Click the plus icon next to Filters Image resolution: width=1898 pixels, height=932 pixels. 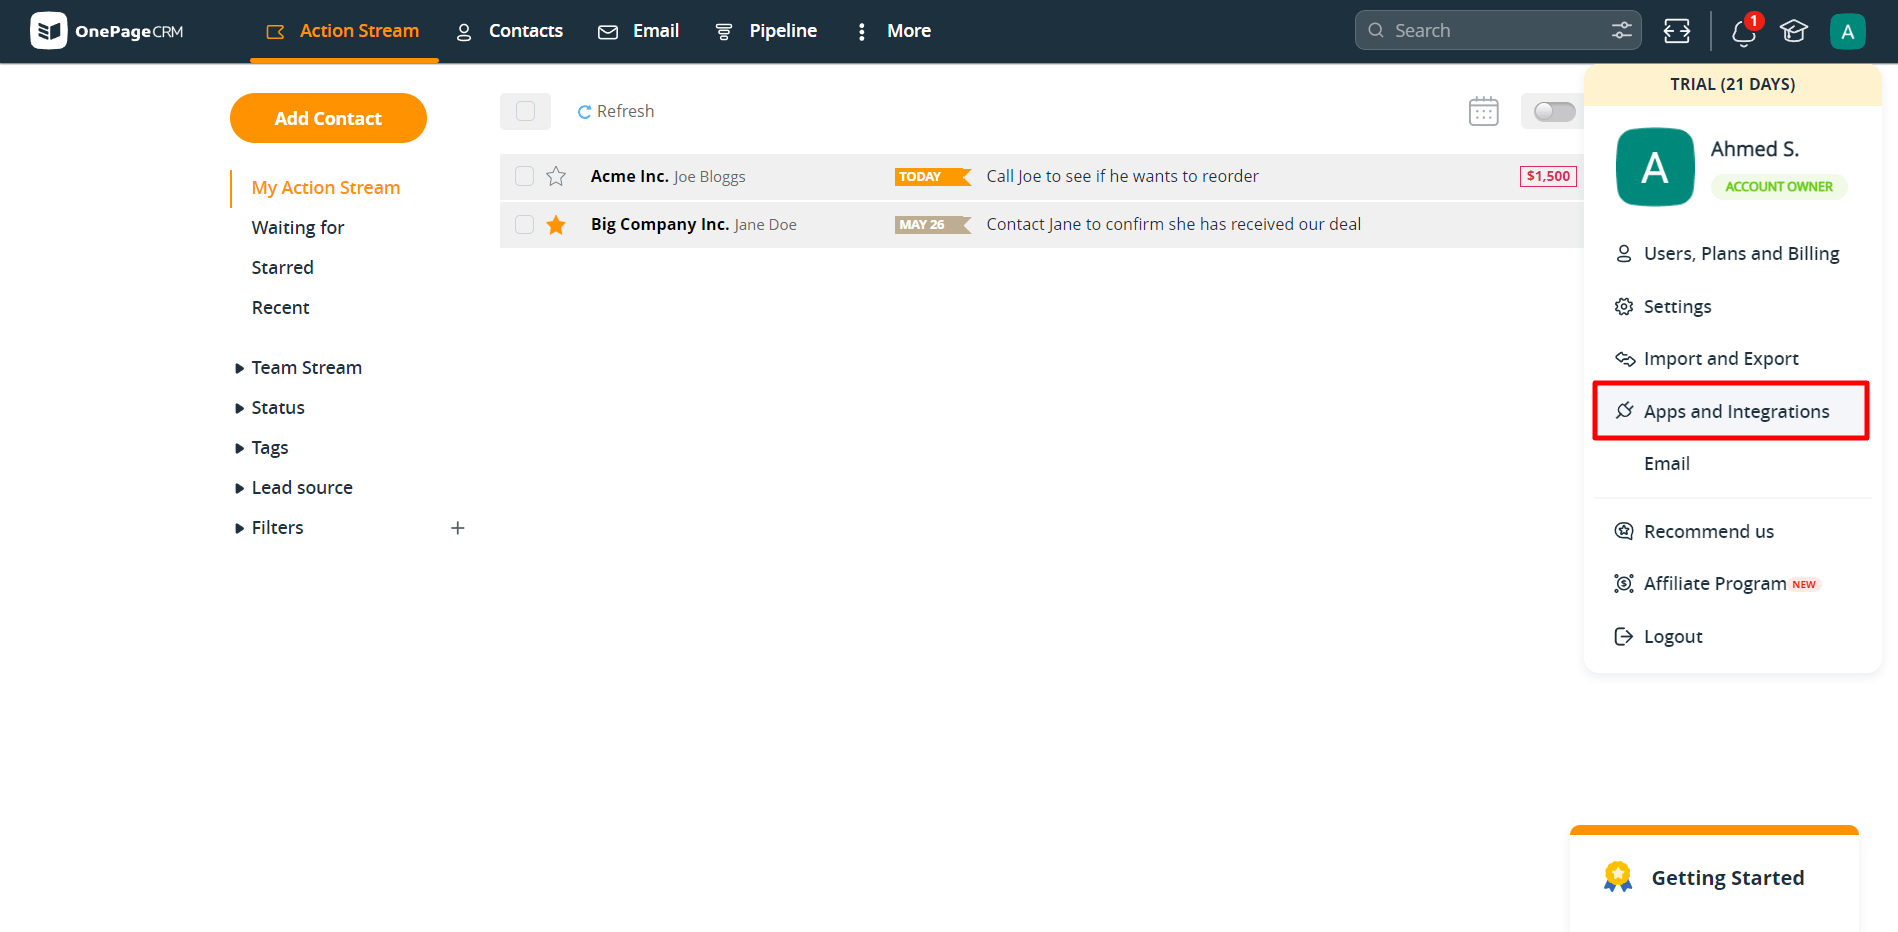tap(458, 528)
